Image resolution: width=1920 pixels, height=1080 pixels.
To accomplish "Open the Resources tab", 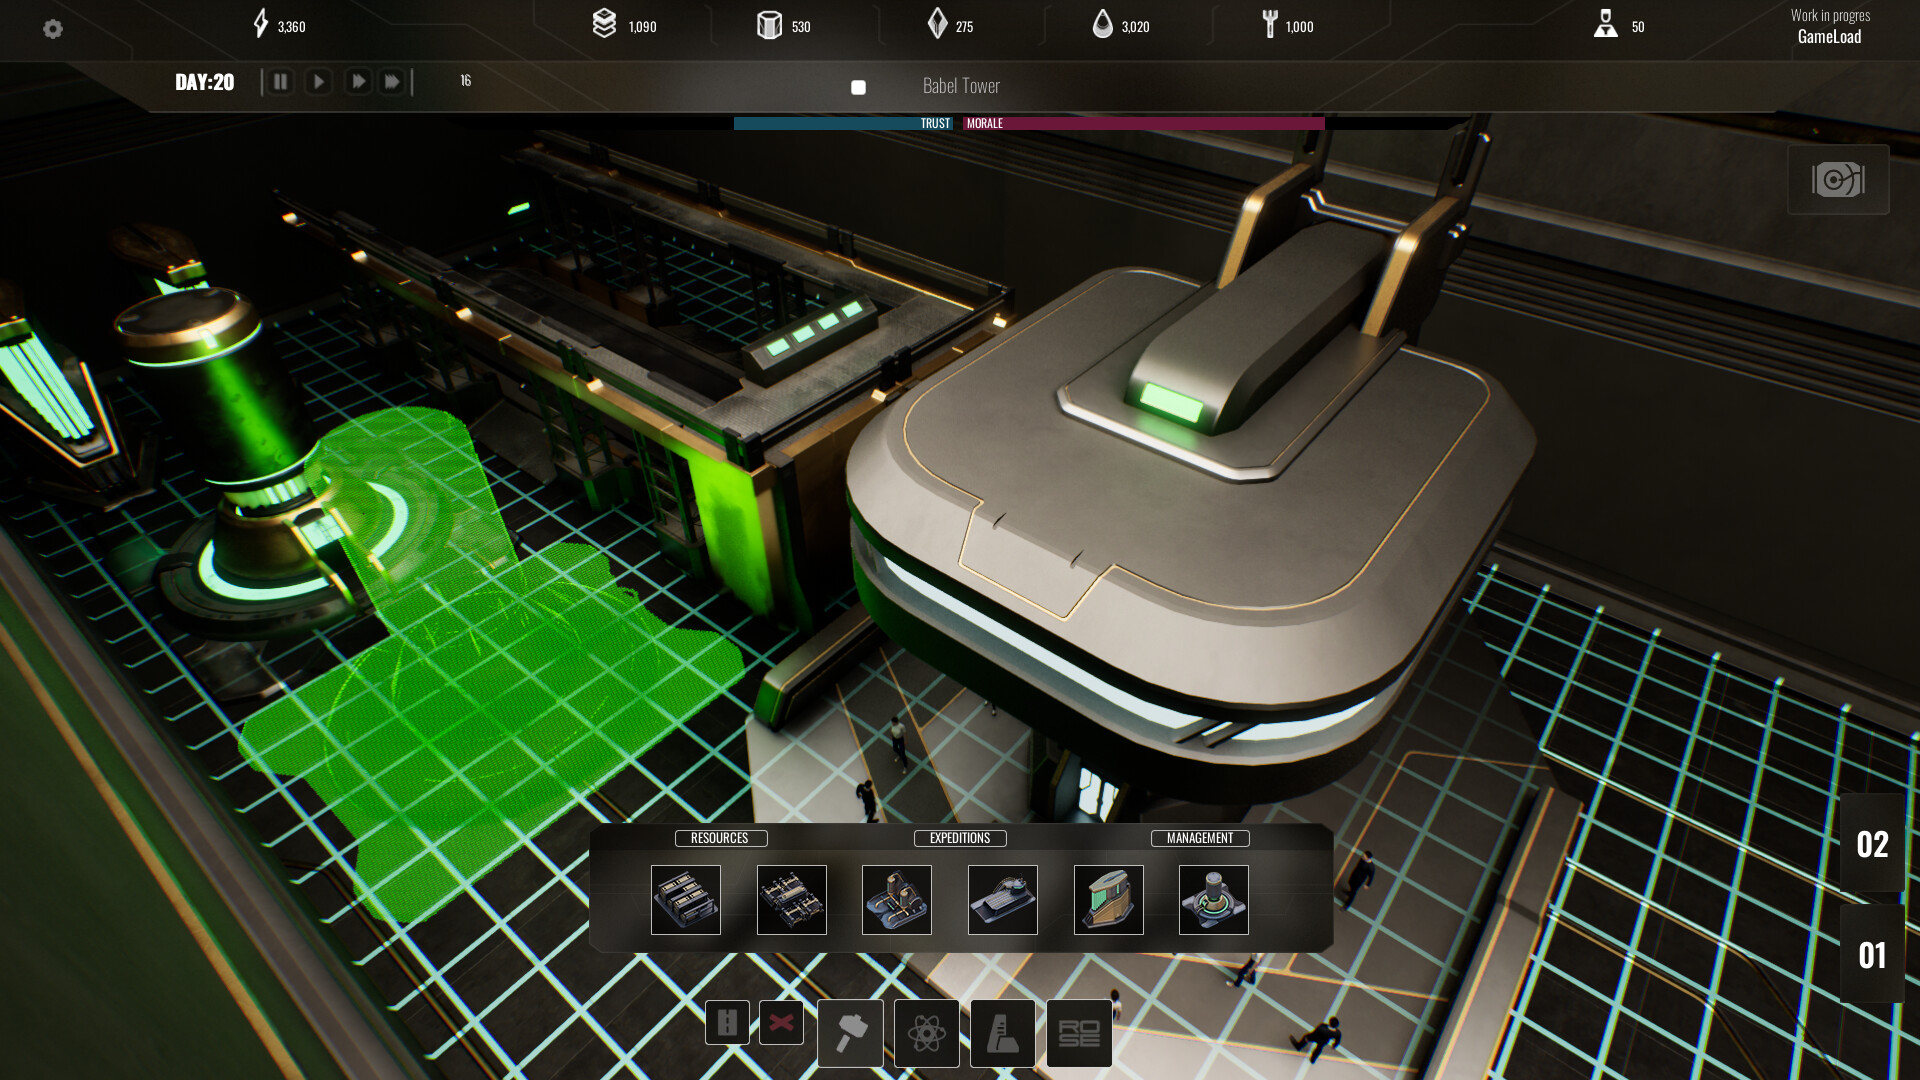I will click(720, 838).
